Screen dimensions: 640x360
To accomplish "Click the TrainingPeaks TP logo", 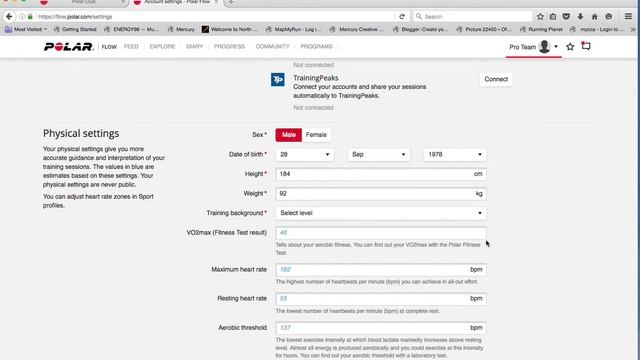I will point(278,80).
